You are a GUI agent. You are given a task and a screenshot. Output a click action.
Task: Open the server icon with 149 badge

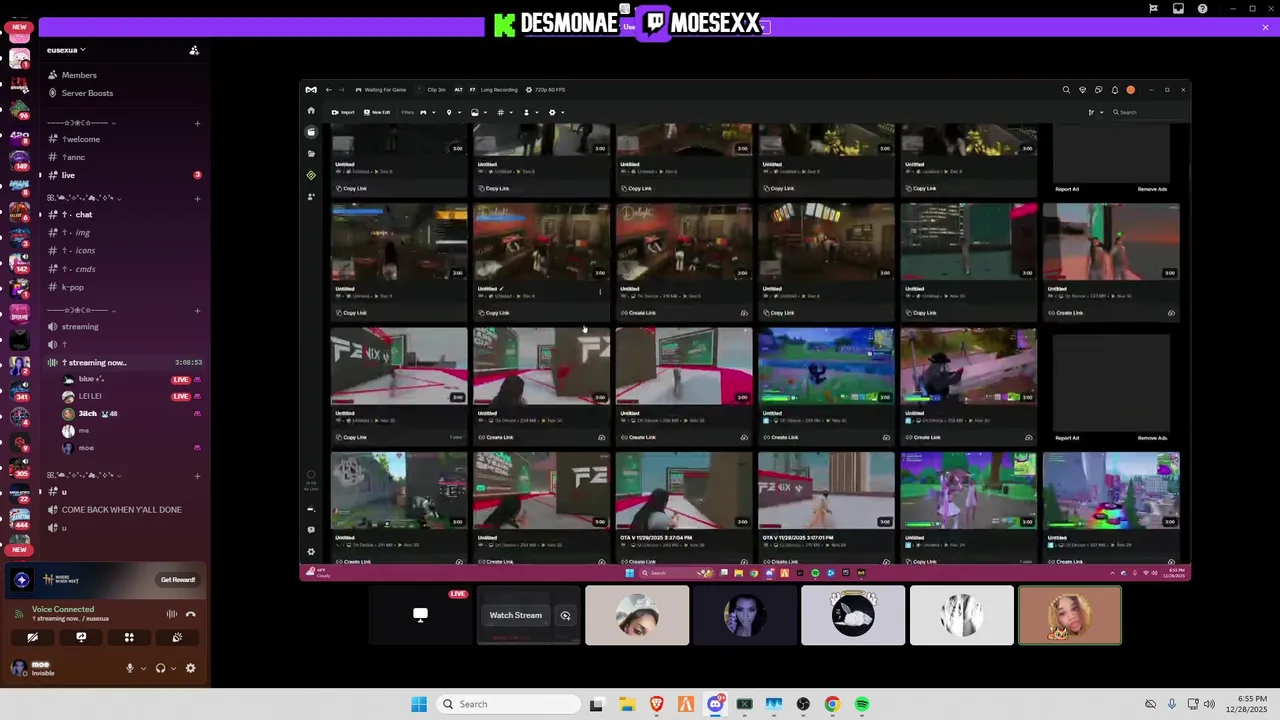(19, 159)
